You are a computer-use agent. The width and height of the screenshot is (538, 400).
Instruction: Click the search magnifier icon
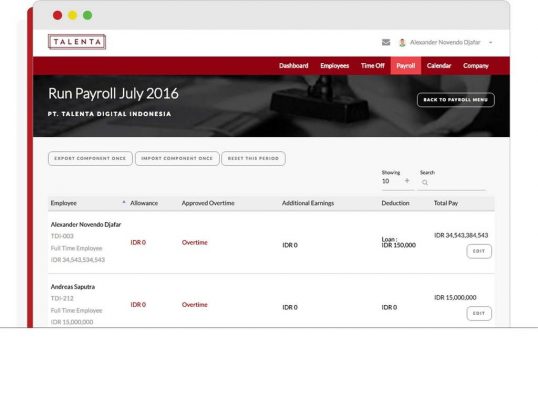point(425,183)
